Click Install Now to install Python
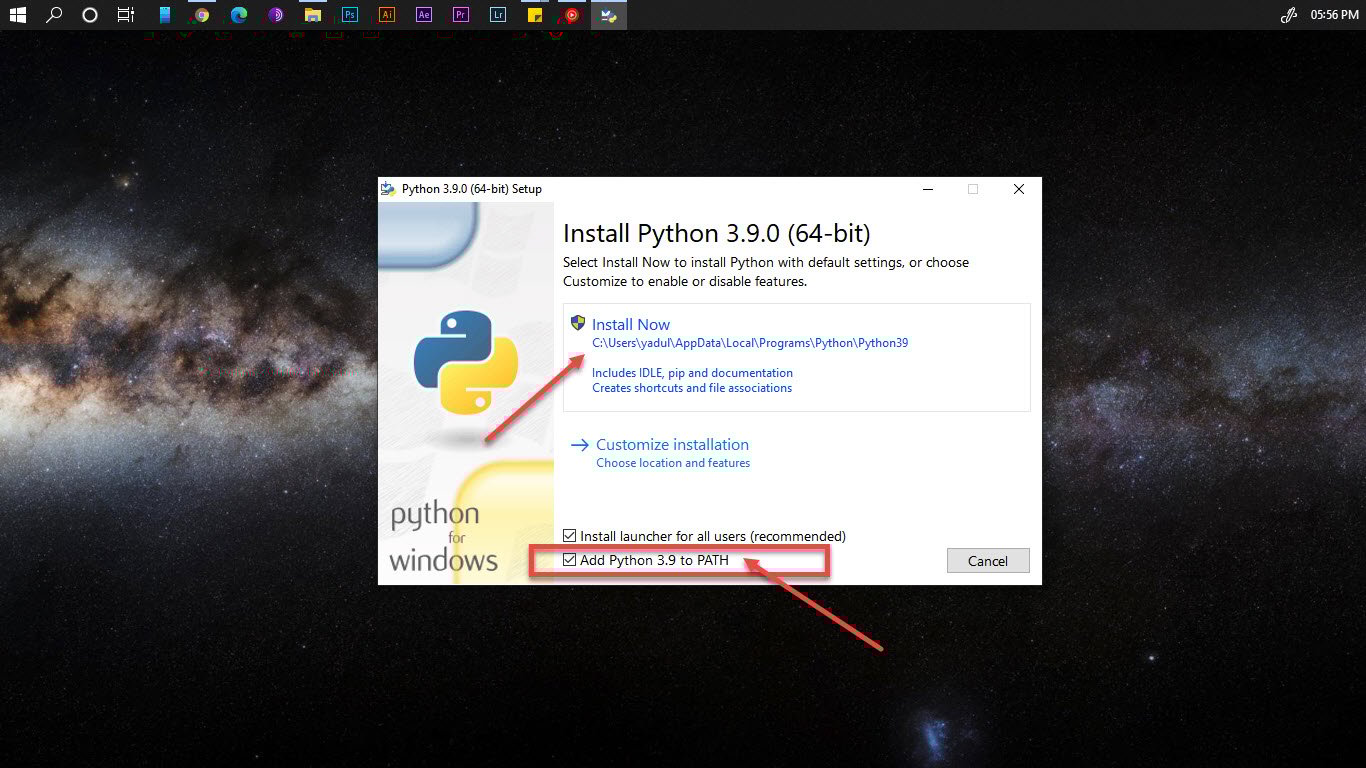Image resolution: width=1366 pixels, height=768 pixels. click(630, 325)
